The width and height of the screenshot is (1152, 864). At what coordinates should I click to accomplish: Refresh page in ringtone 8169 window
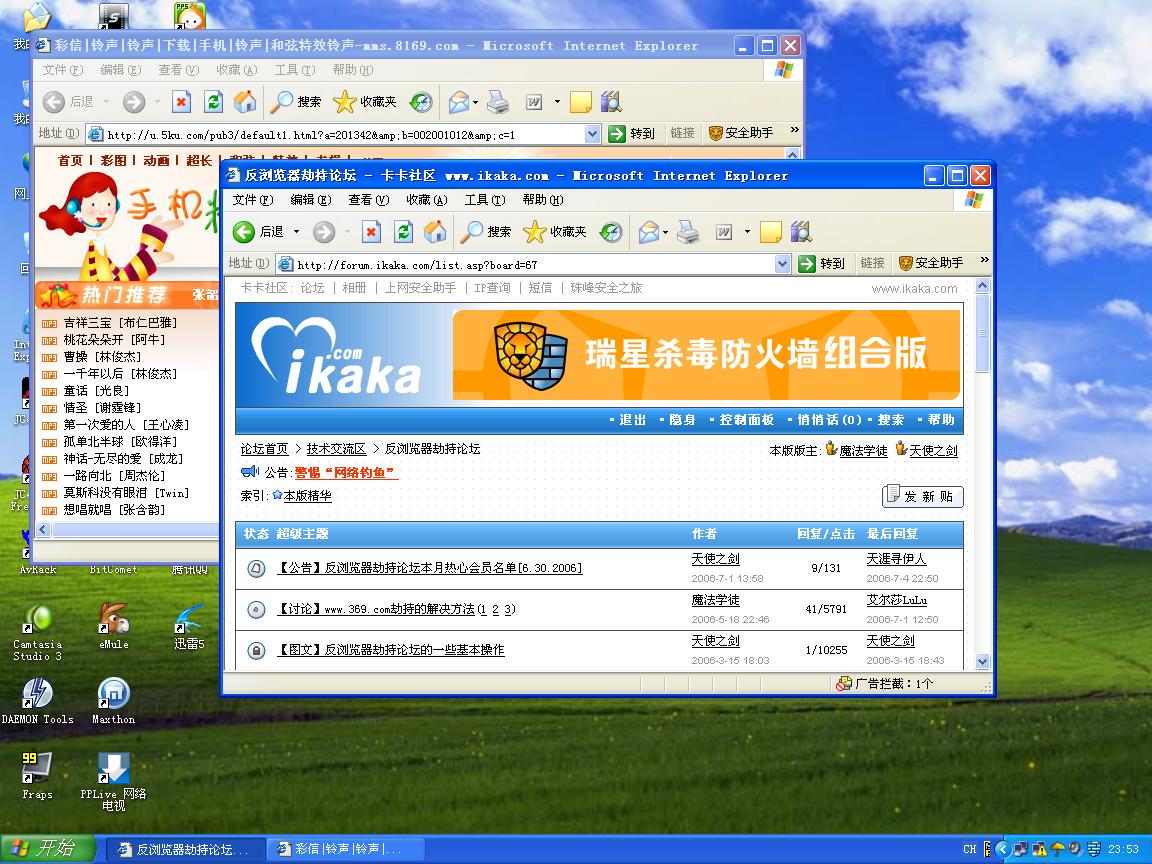[213, 101]
